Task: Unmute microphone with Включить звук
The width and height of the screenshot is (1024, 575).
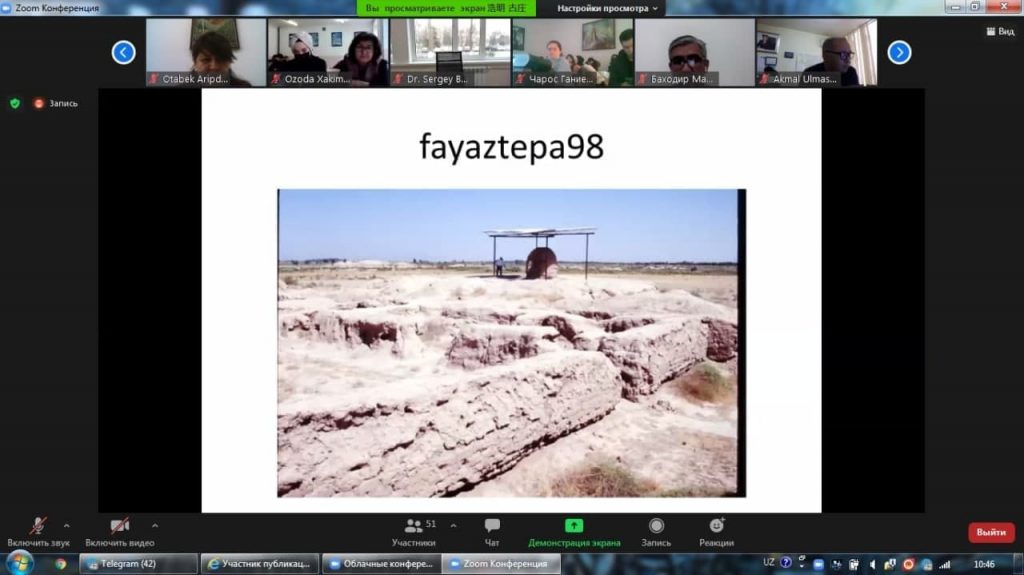Action: (x=38, y=531)
